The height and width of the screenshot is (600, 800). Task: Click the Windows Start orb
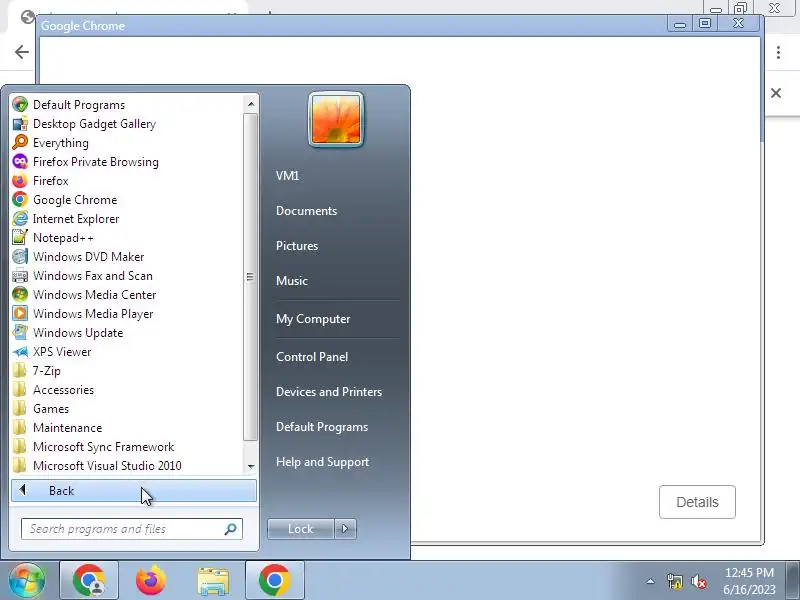click(27, 580)
